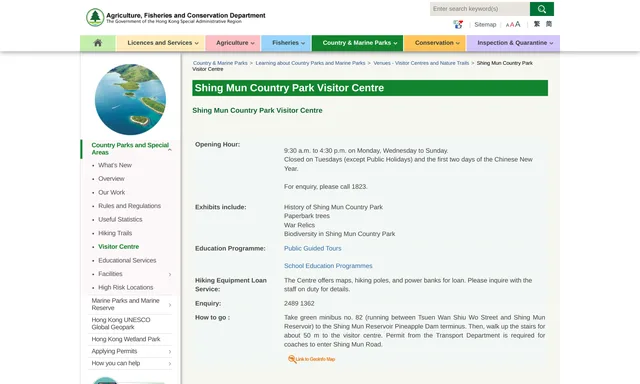
Task: Switch to Traditional Chinese language
Action: point(537,24)
